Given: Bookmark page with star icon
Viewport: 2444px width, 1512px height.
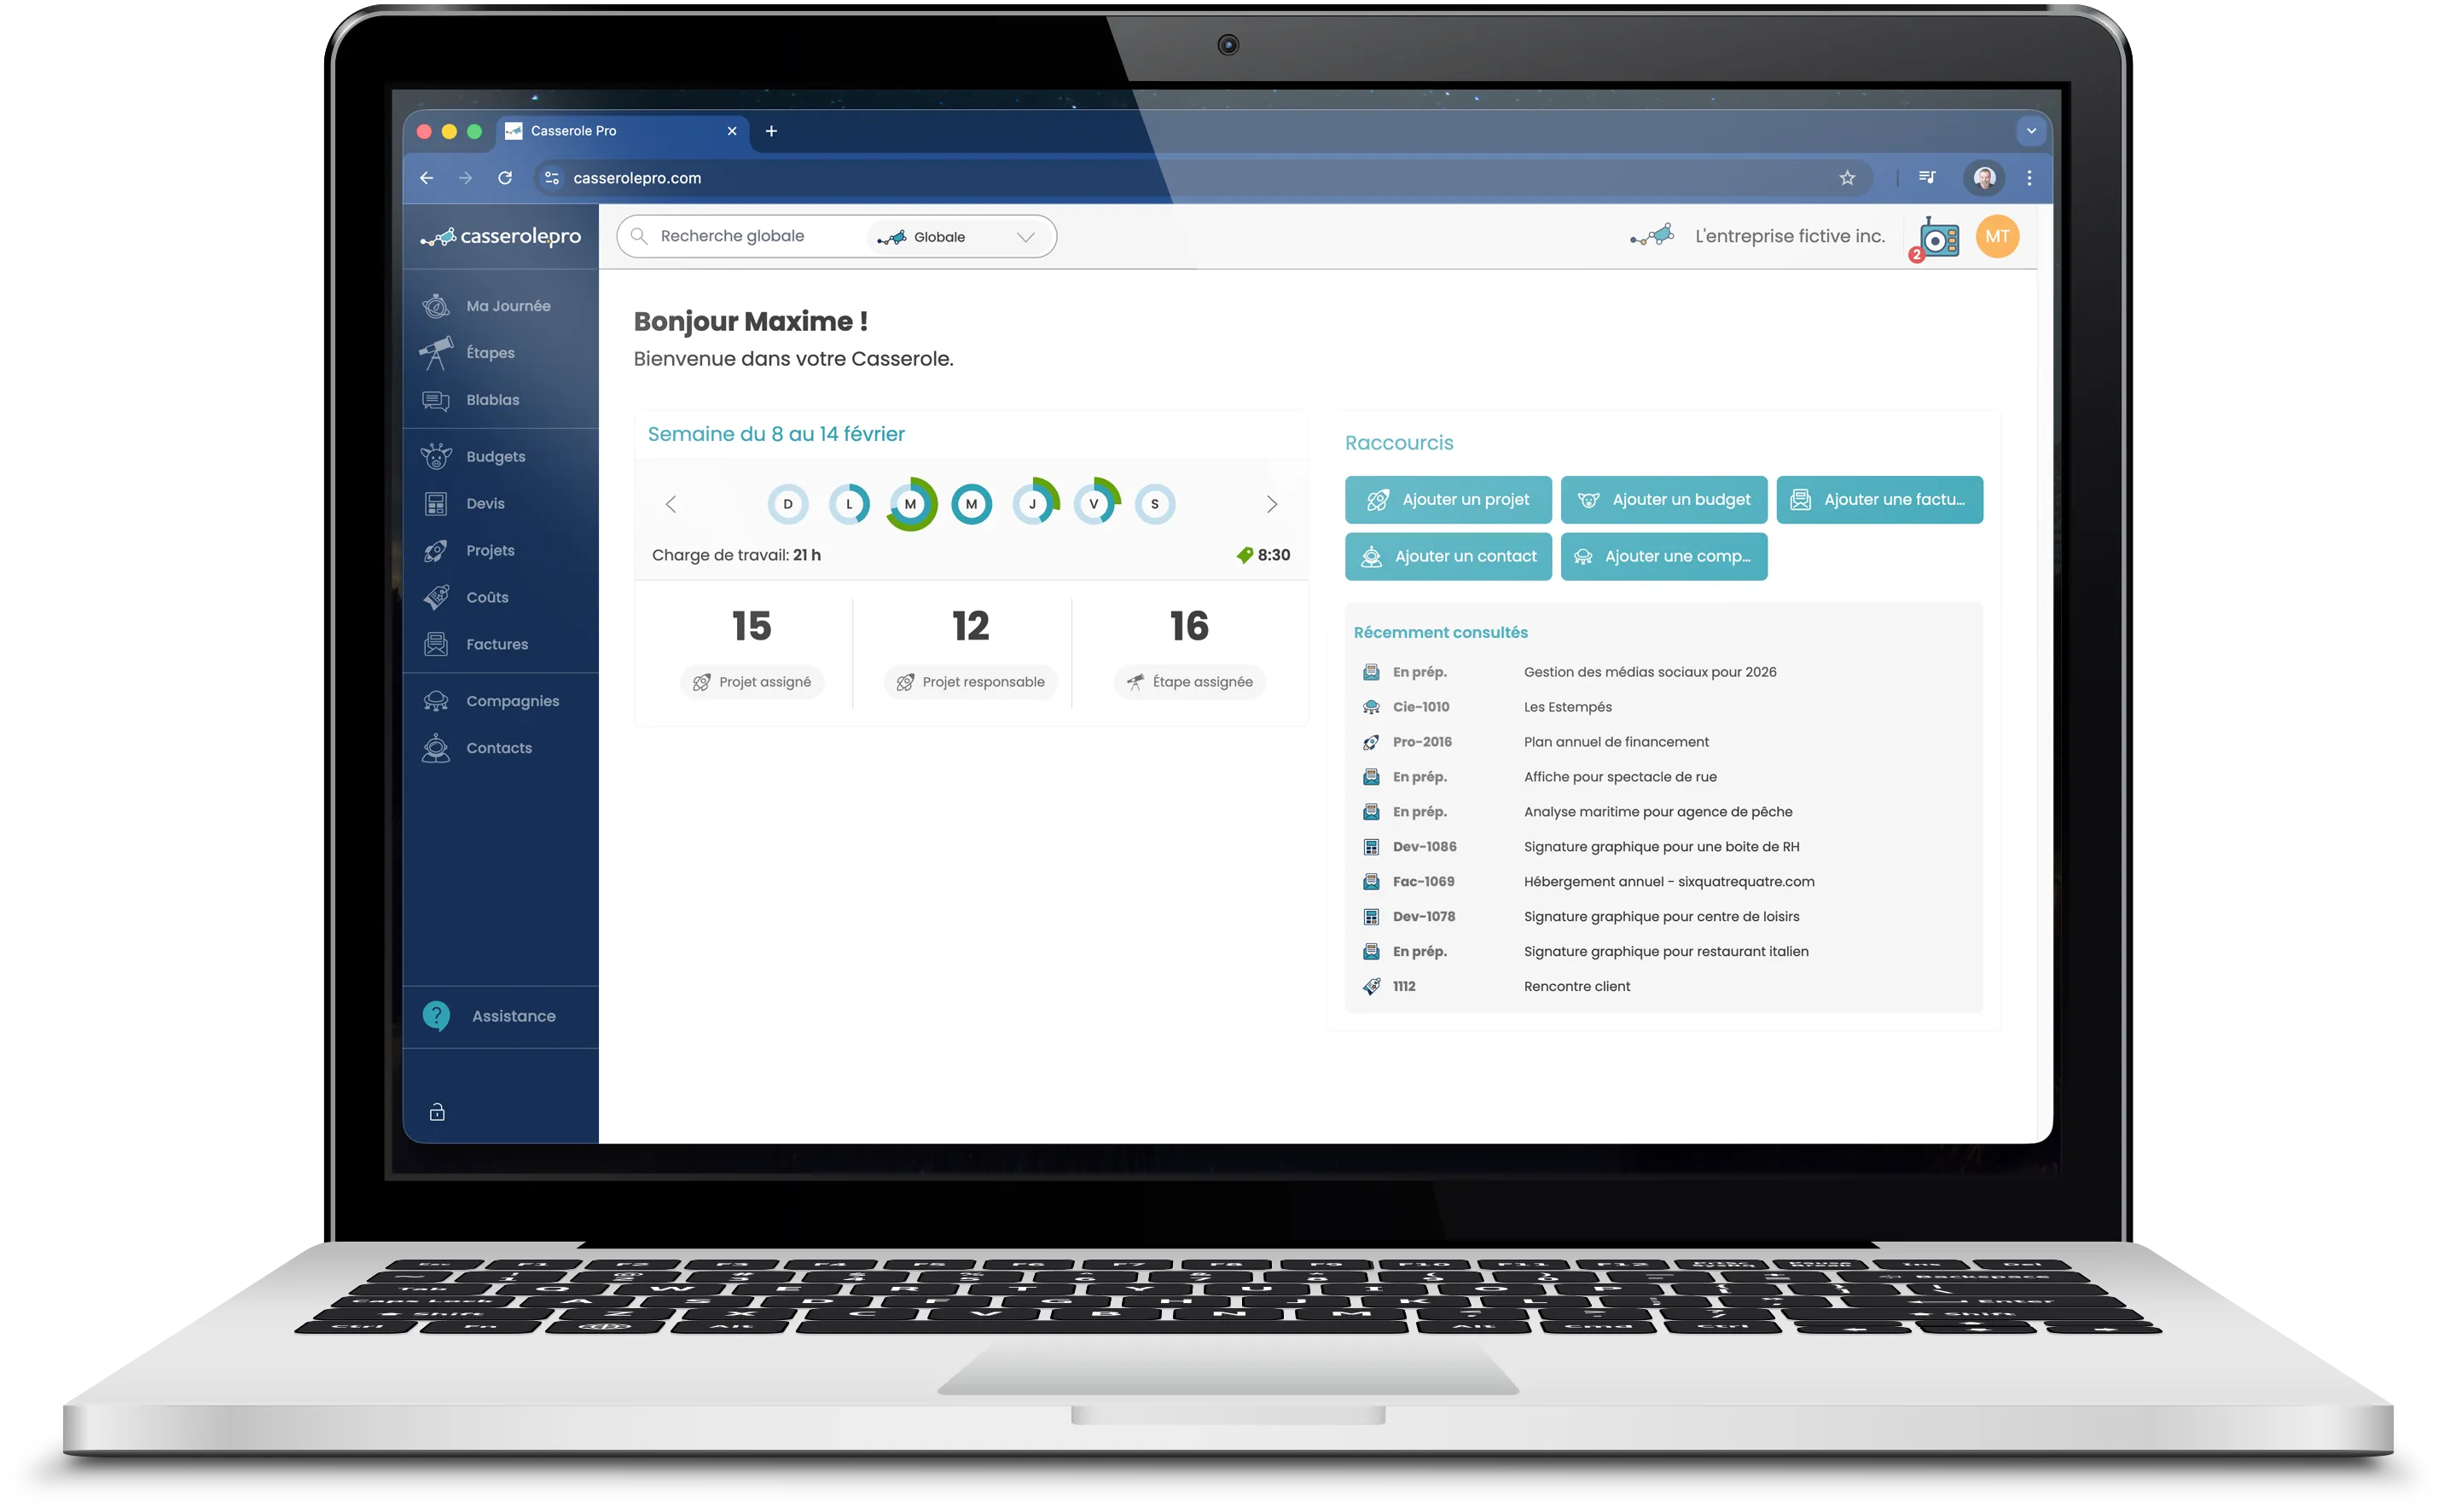Looking at the screenshot, I should pos(1846,178).
